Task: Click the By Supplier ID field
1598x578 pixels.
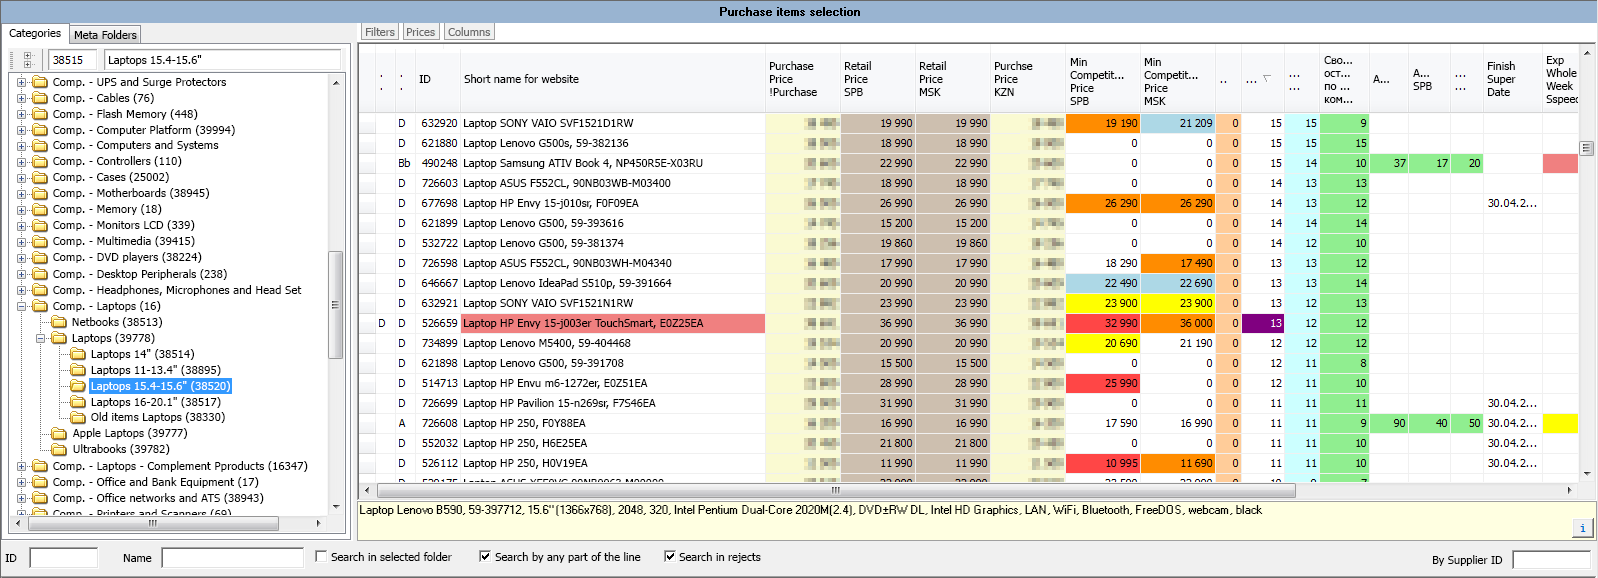Action: click(x=1551, y=560)
